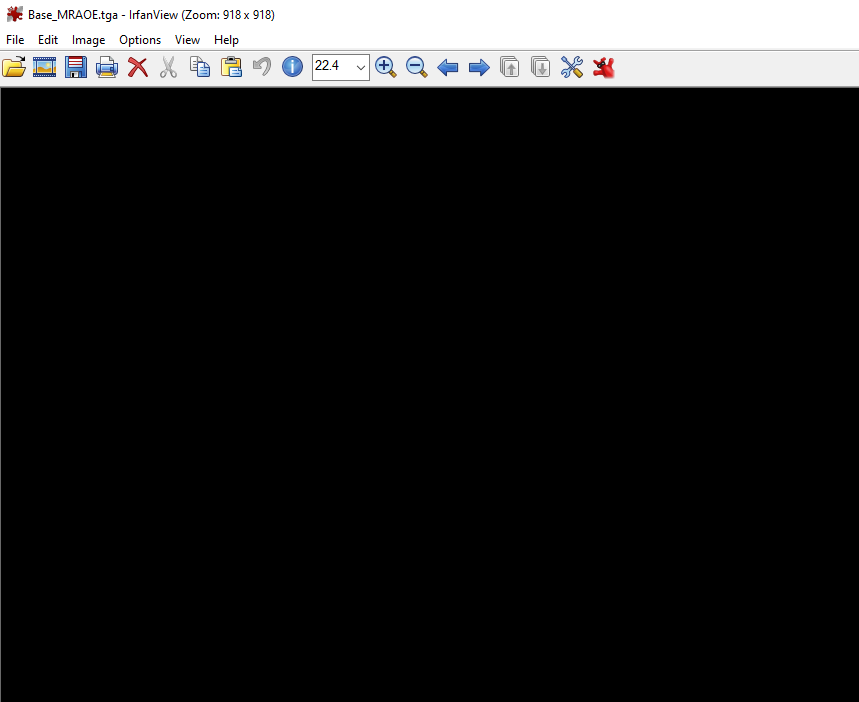Screen dimensions: 859x702
Task: Click the IrfanView title bar app icon
Action: tap(15, 14)
